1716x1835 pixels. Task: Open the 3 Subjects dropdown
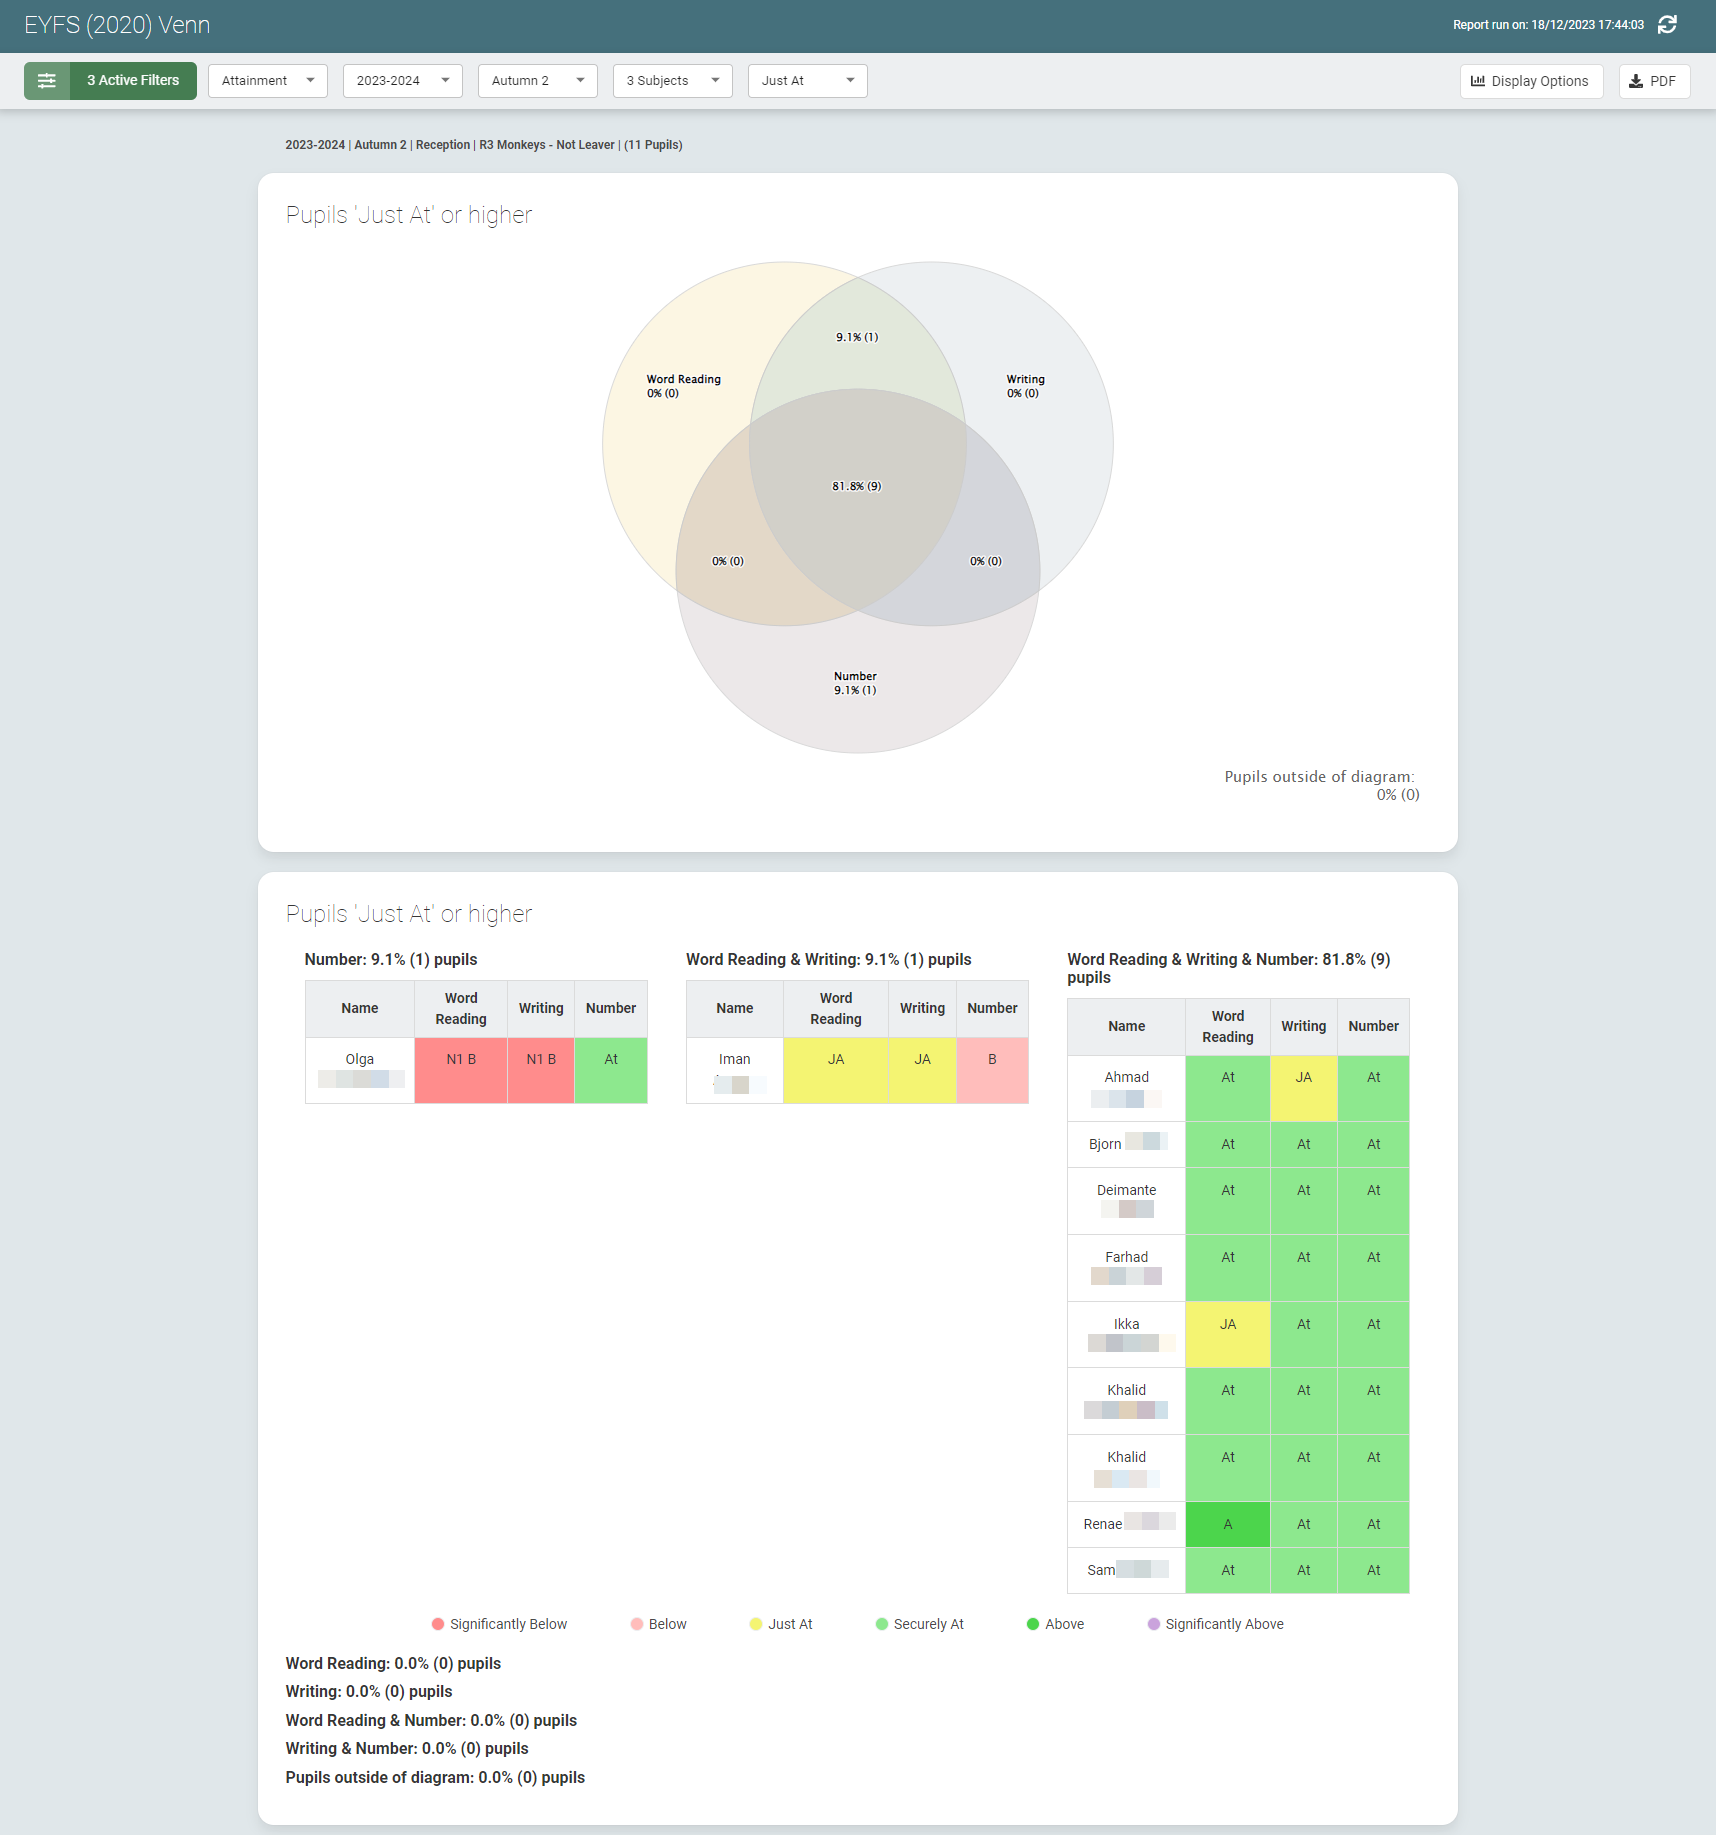coord(672,81)
